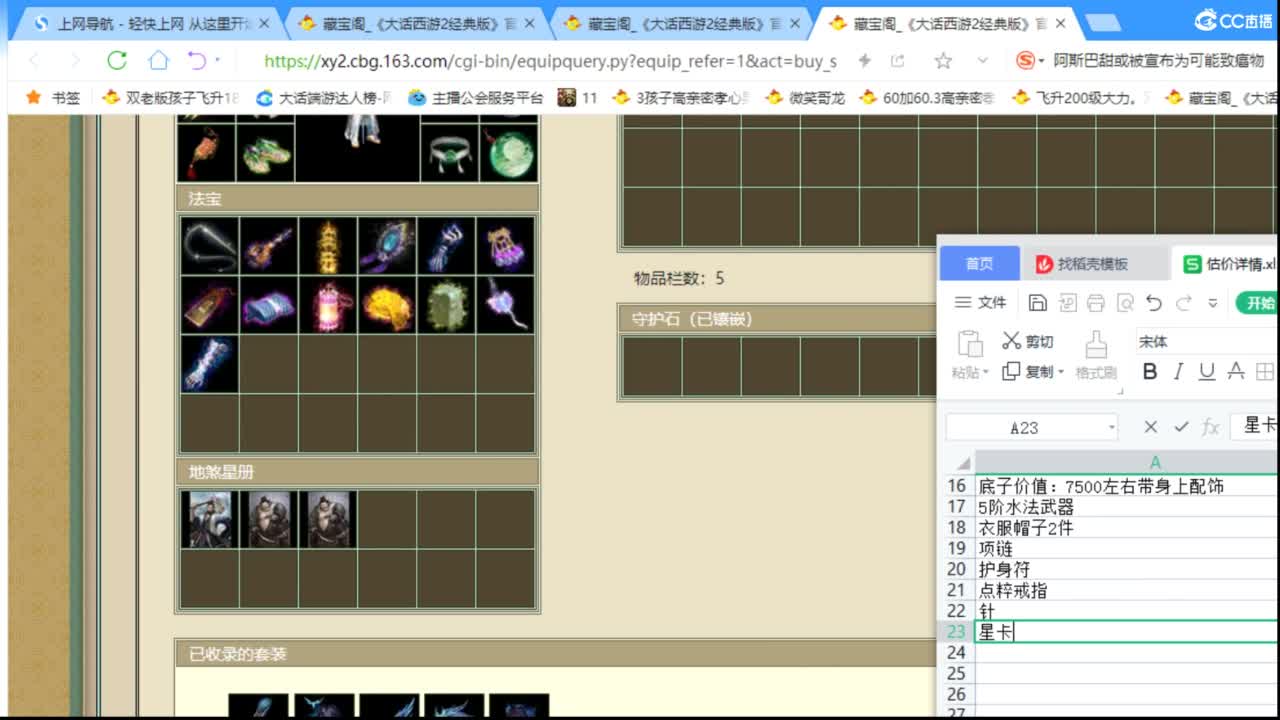Switch to the 上网导航 browser tab
This screenshot has height=720, width=1280.
150,23
